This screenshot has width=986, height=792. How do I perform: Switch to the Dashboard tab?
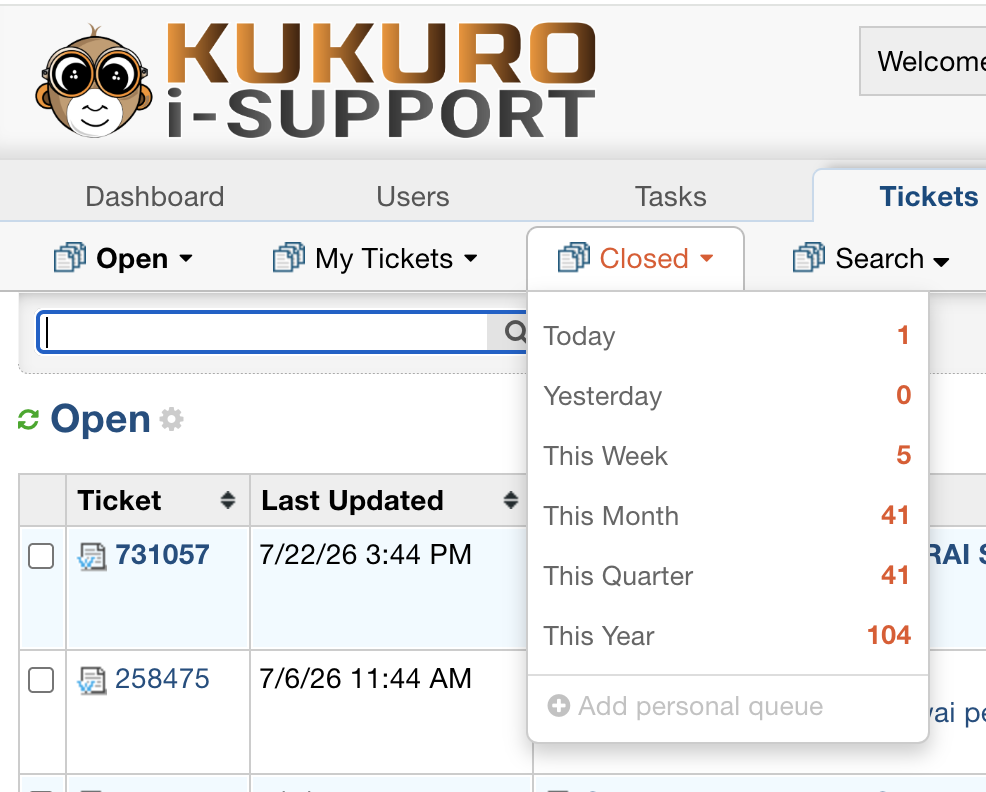point(155,196)
